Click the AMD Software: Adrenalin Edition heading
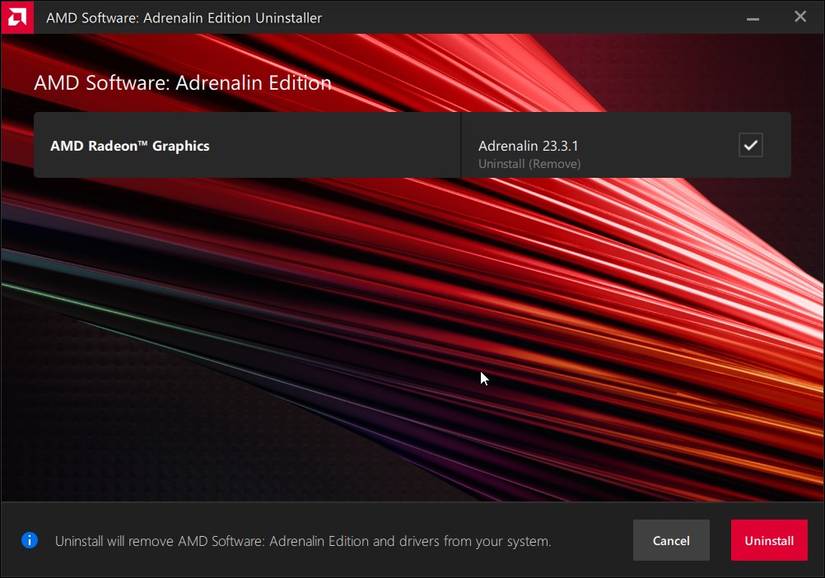 183,83
